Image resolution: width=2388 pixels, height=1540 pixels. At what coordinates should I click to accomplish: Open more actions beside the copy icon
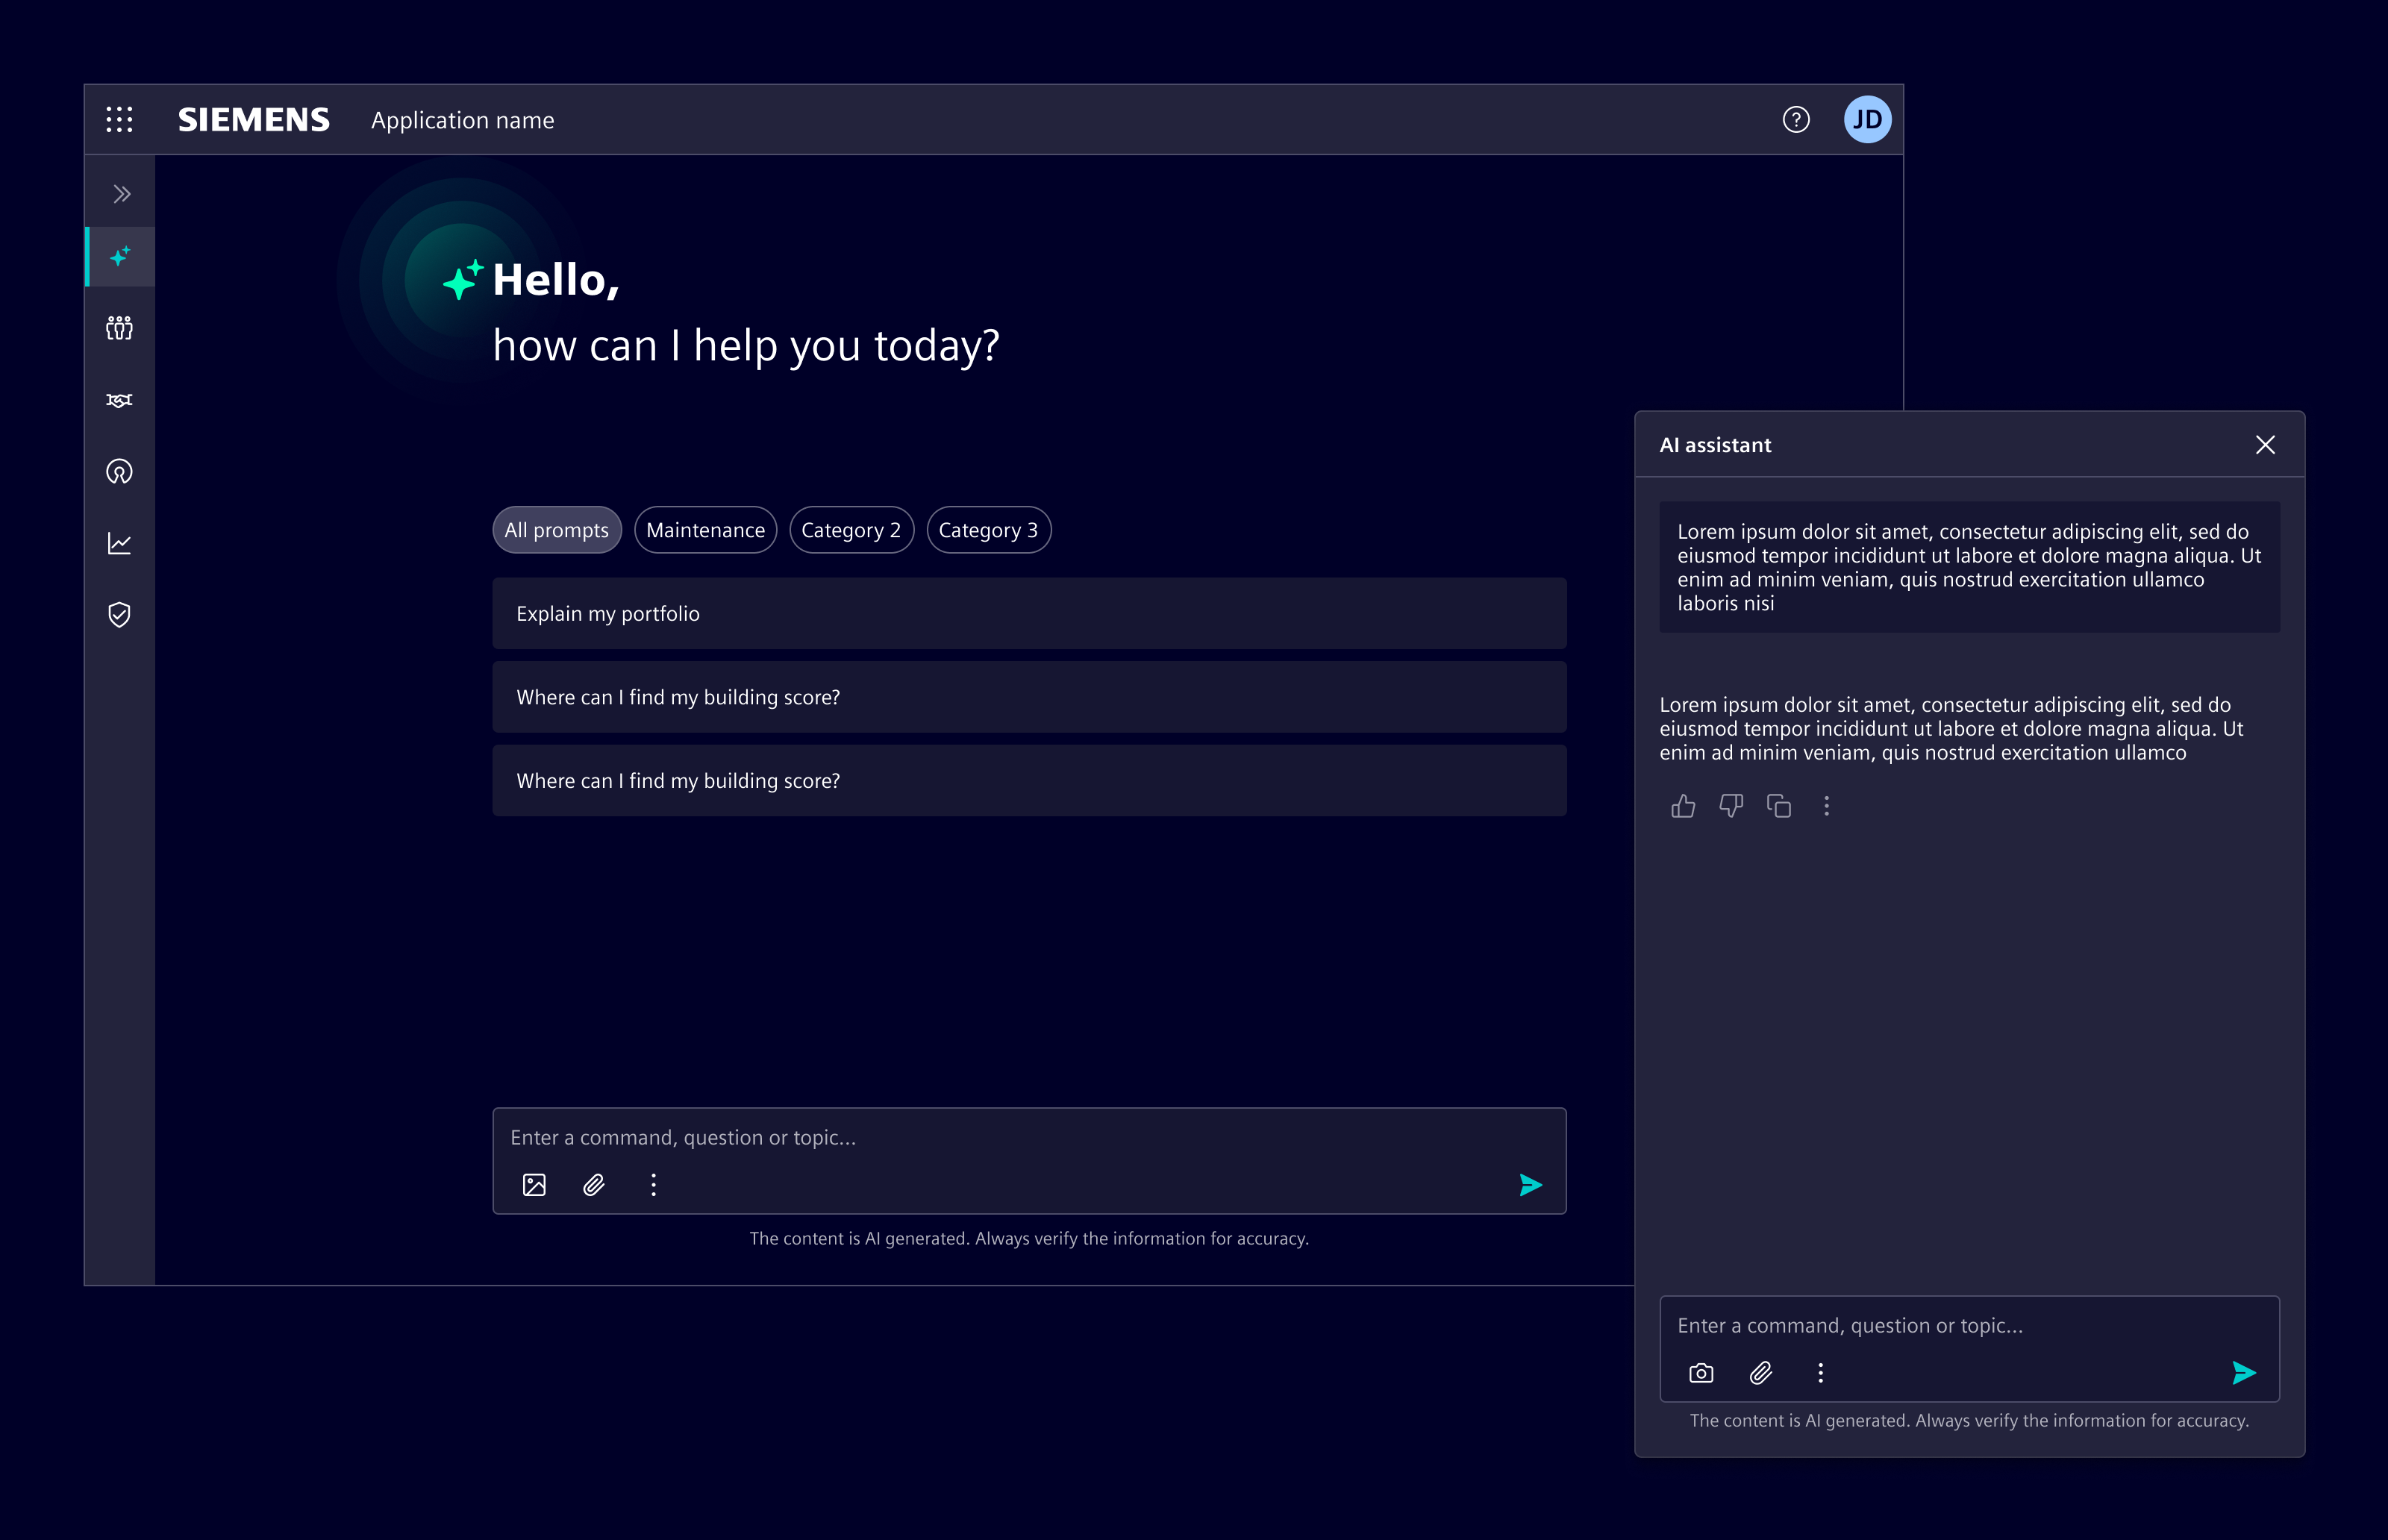point(1828,806)
